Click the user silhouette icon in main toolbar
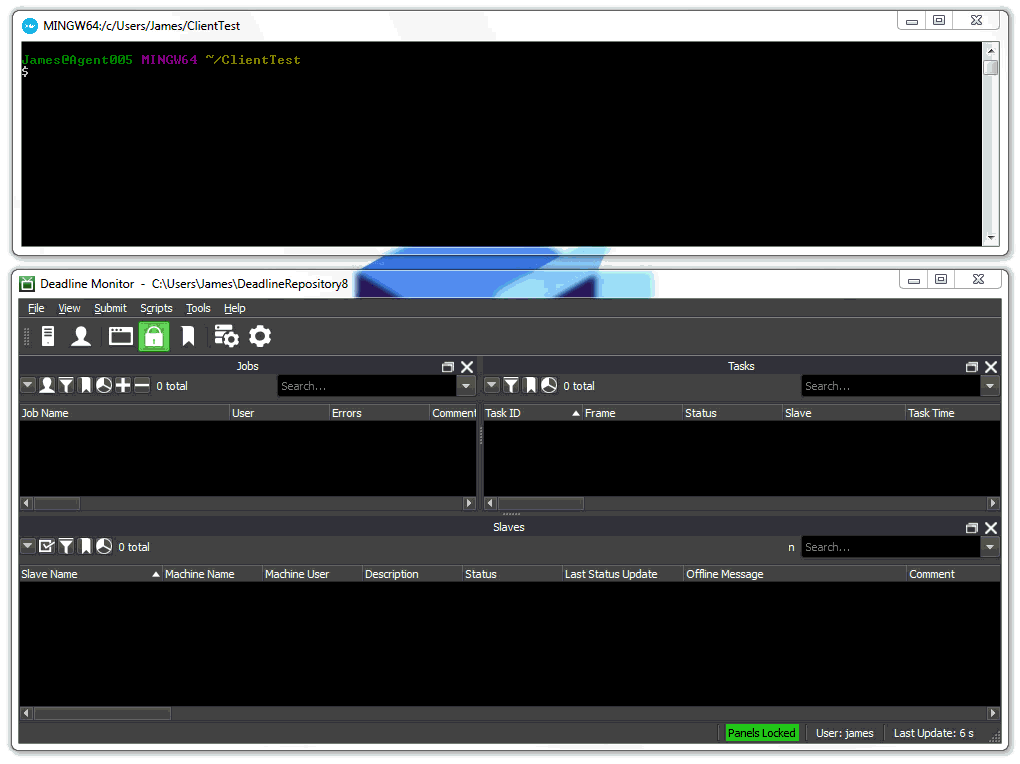This screenshot has width=1020, height=764. (x=81, y=336)
